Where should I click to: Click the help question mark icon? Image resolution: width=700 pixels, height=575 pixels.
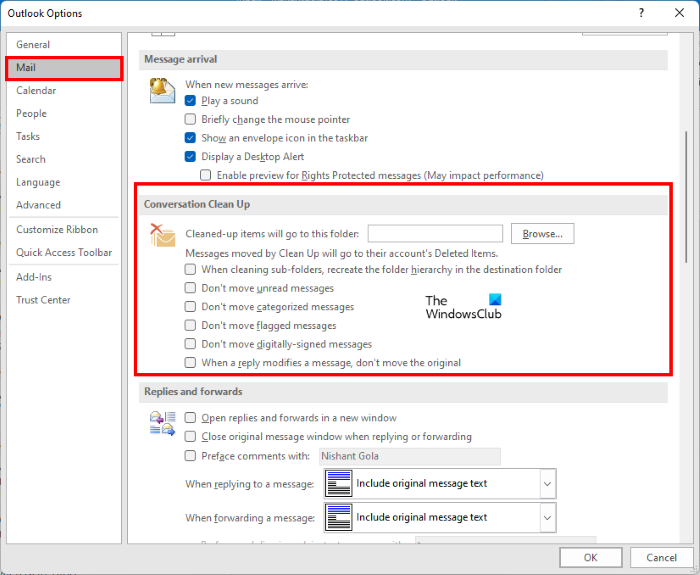point(641,13)
